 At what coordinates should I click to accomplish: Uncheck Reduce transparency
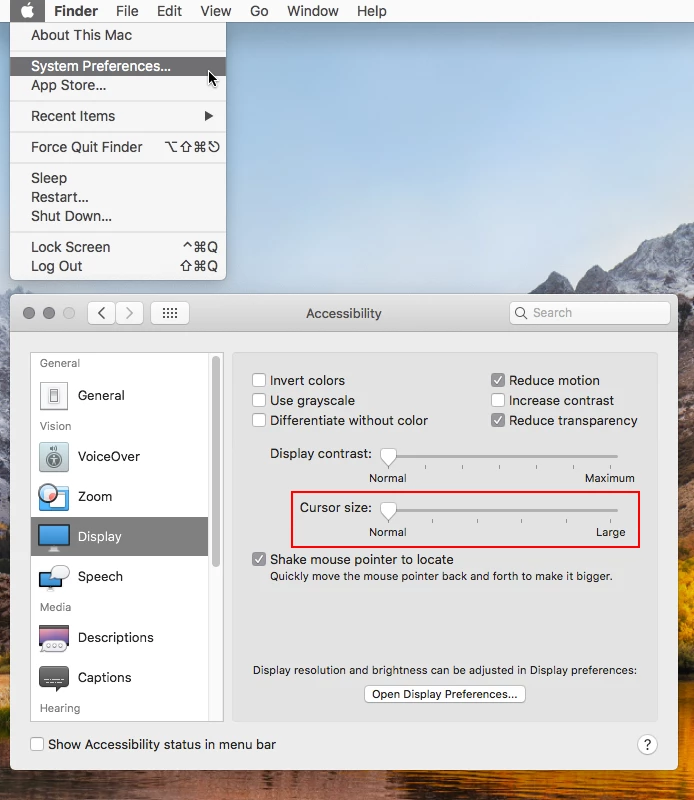coord(498,420)
